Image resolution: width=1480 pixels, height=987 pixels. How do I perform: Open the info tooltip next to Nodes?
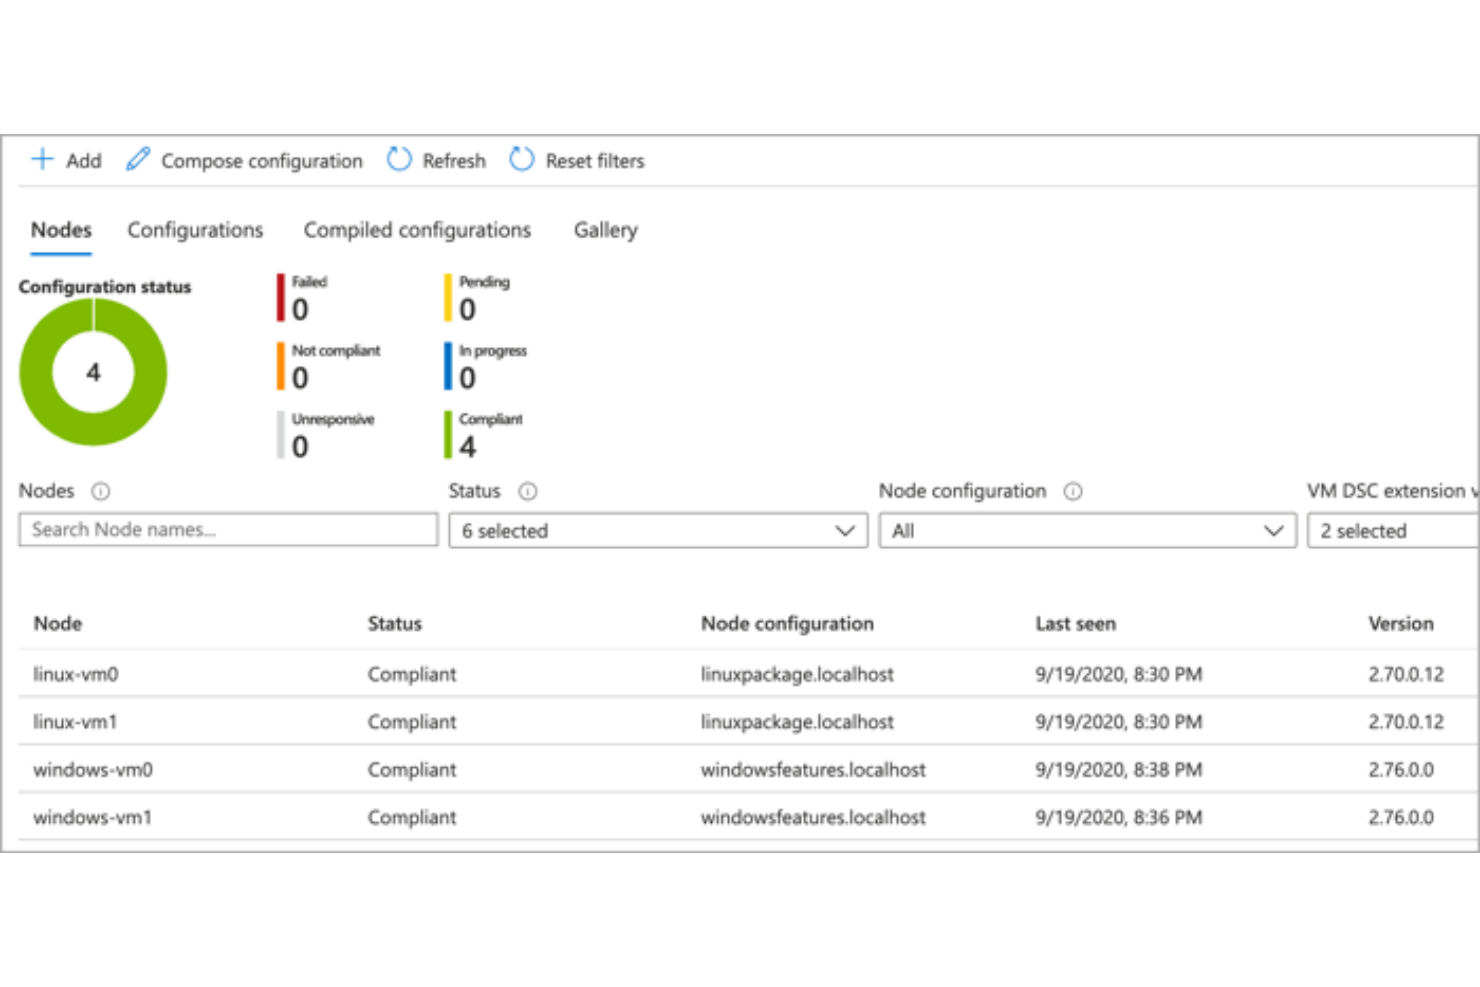(x=99, y=491)
